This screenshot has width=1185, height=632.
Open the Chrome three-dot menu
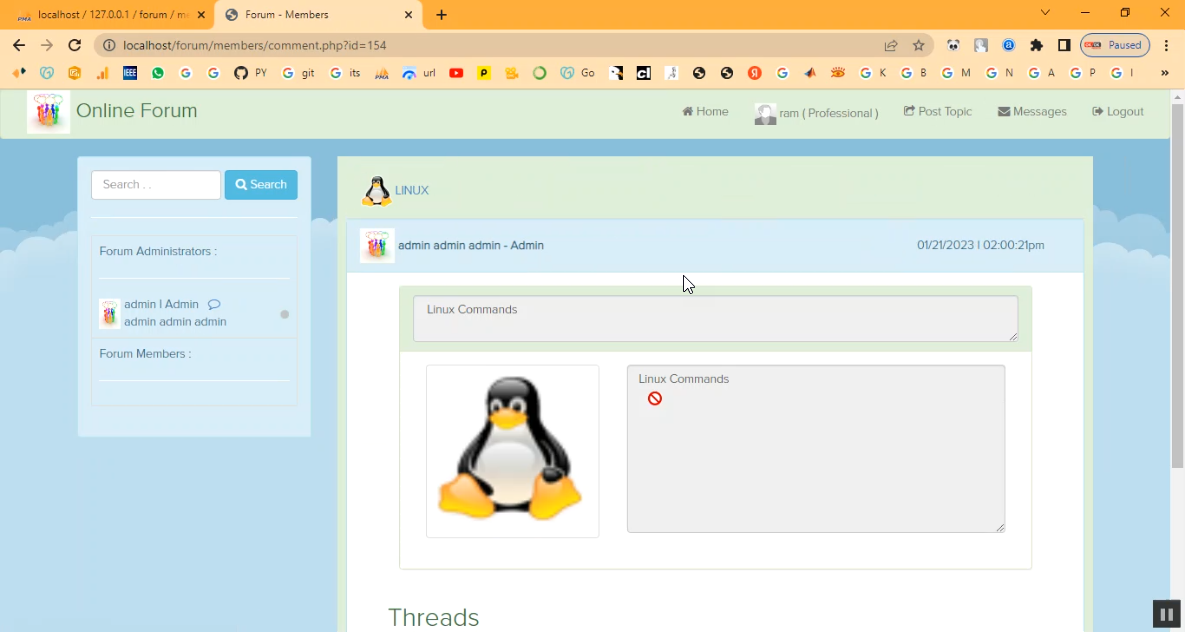(x=1166, y=45)
